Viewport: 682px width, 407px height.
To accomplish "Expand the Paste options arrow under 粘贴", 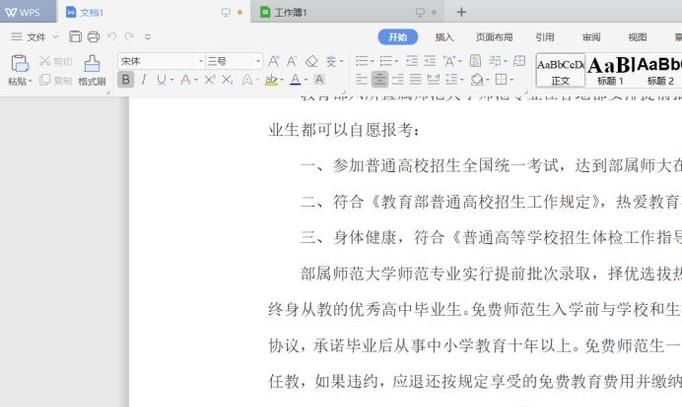I will click(30, 81).
